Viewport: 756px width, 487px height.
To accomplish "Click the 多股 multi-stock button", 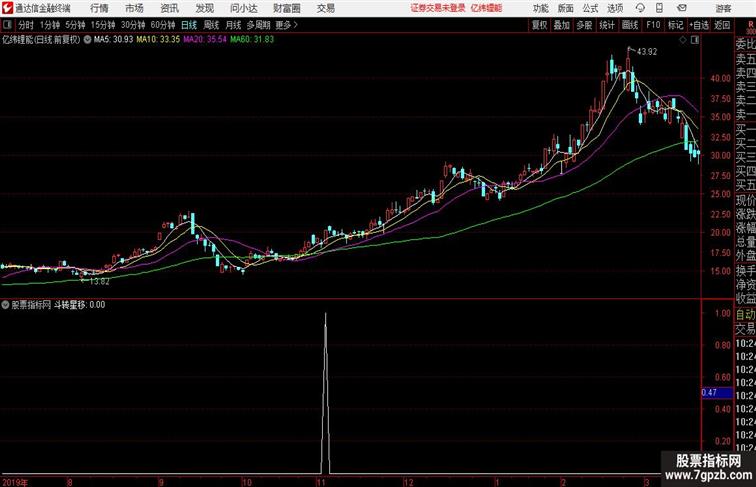I will pyautogui.click(x=584, y=25).
